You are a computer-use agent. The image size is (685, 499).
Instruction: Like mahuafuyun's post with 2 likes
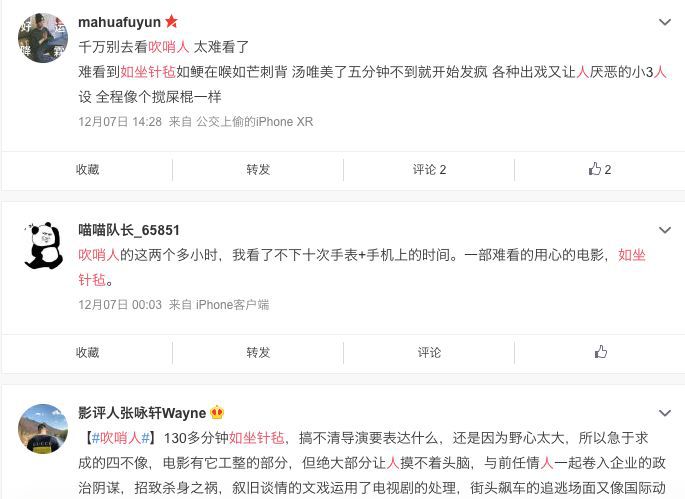pos(599,169)
